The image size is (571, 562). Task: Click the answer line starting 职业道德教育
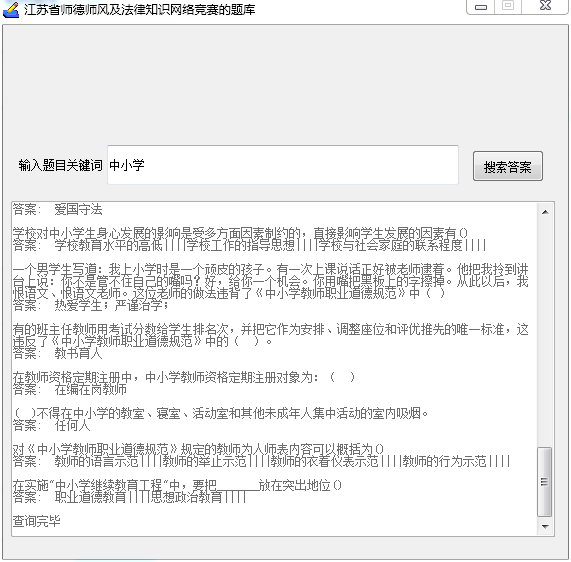150,497
